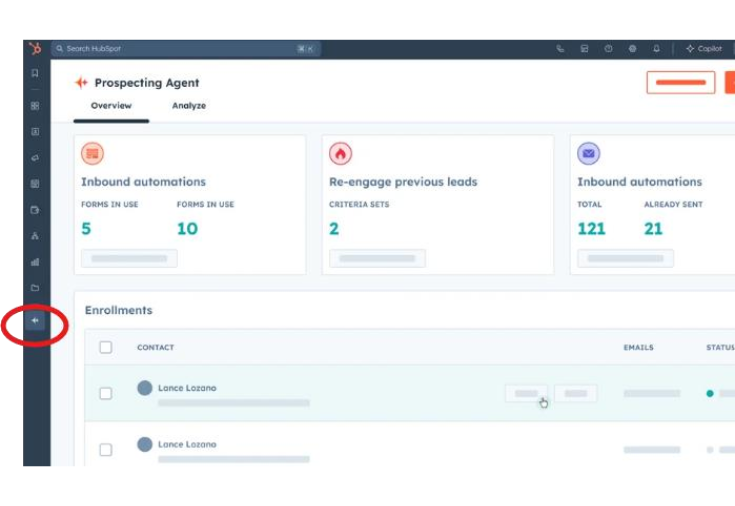Open the Marketing megaphone sidebar icon
This screenshot has width=735, height=506.
pos(35,158)
